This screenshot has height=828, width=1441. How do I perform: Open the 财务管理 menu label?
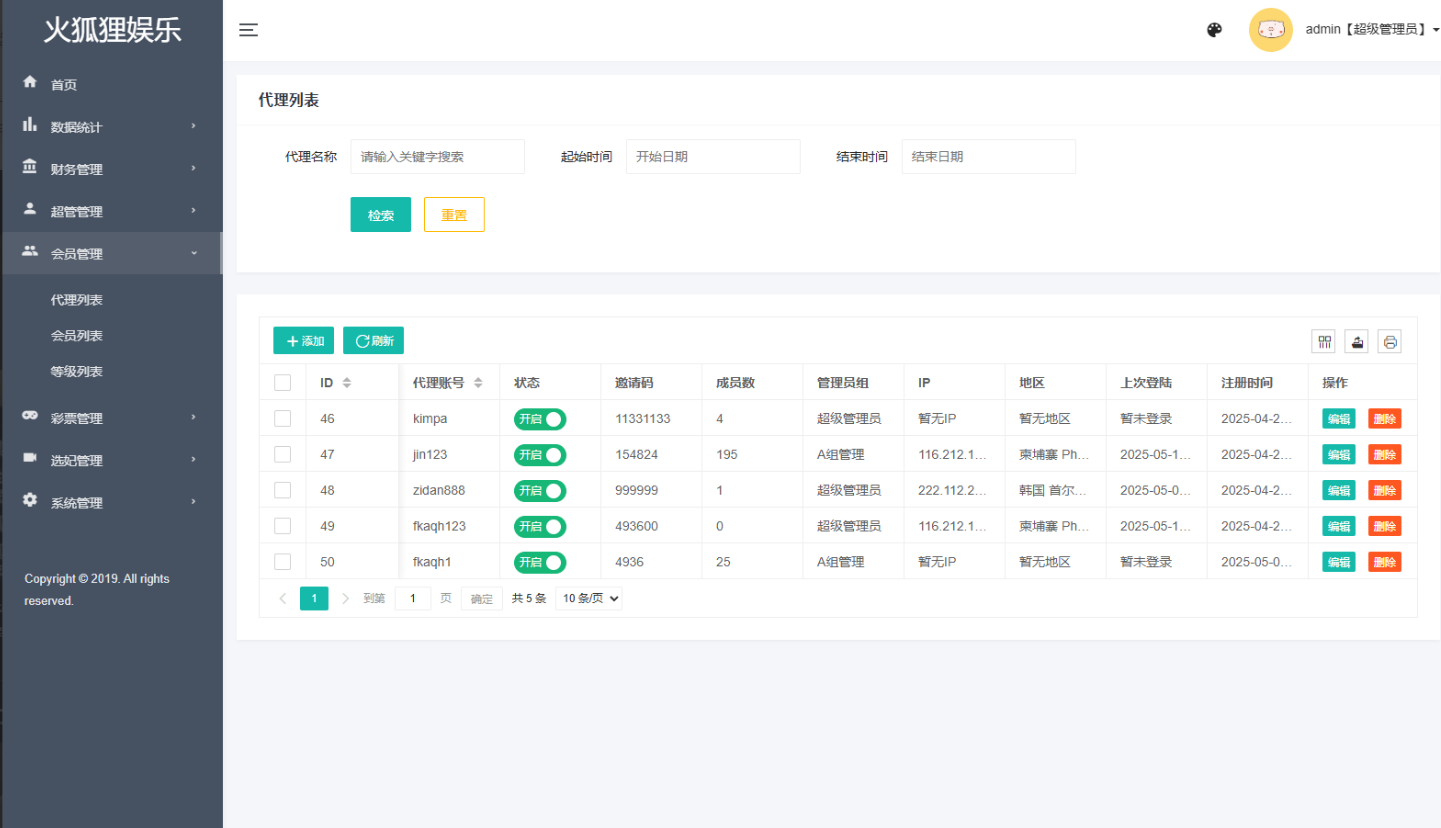click(77, 170)
